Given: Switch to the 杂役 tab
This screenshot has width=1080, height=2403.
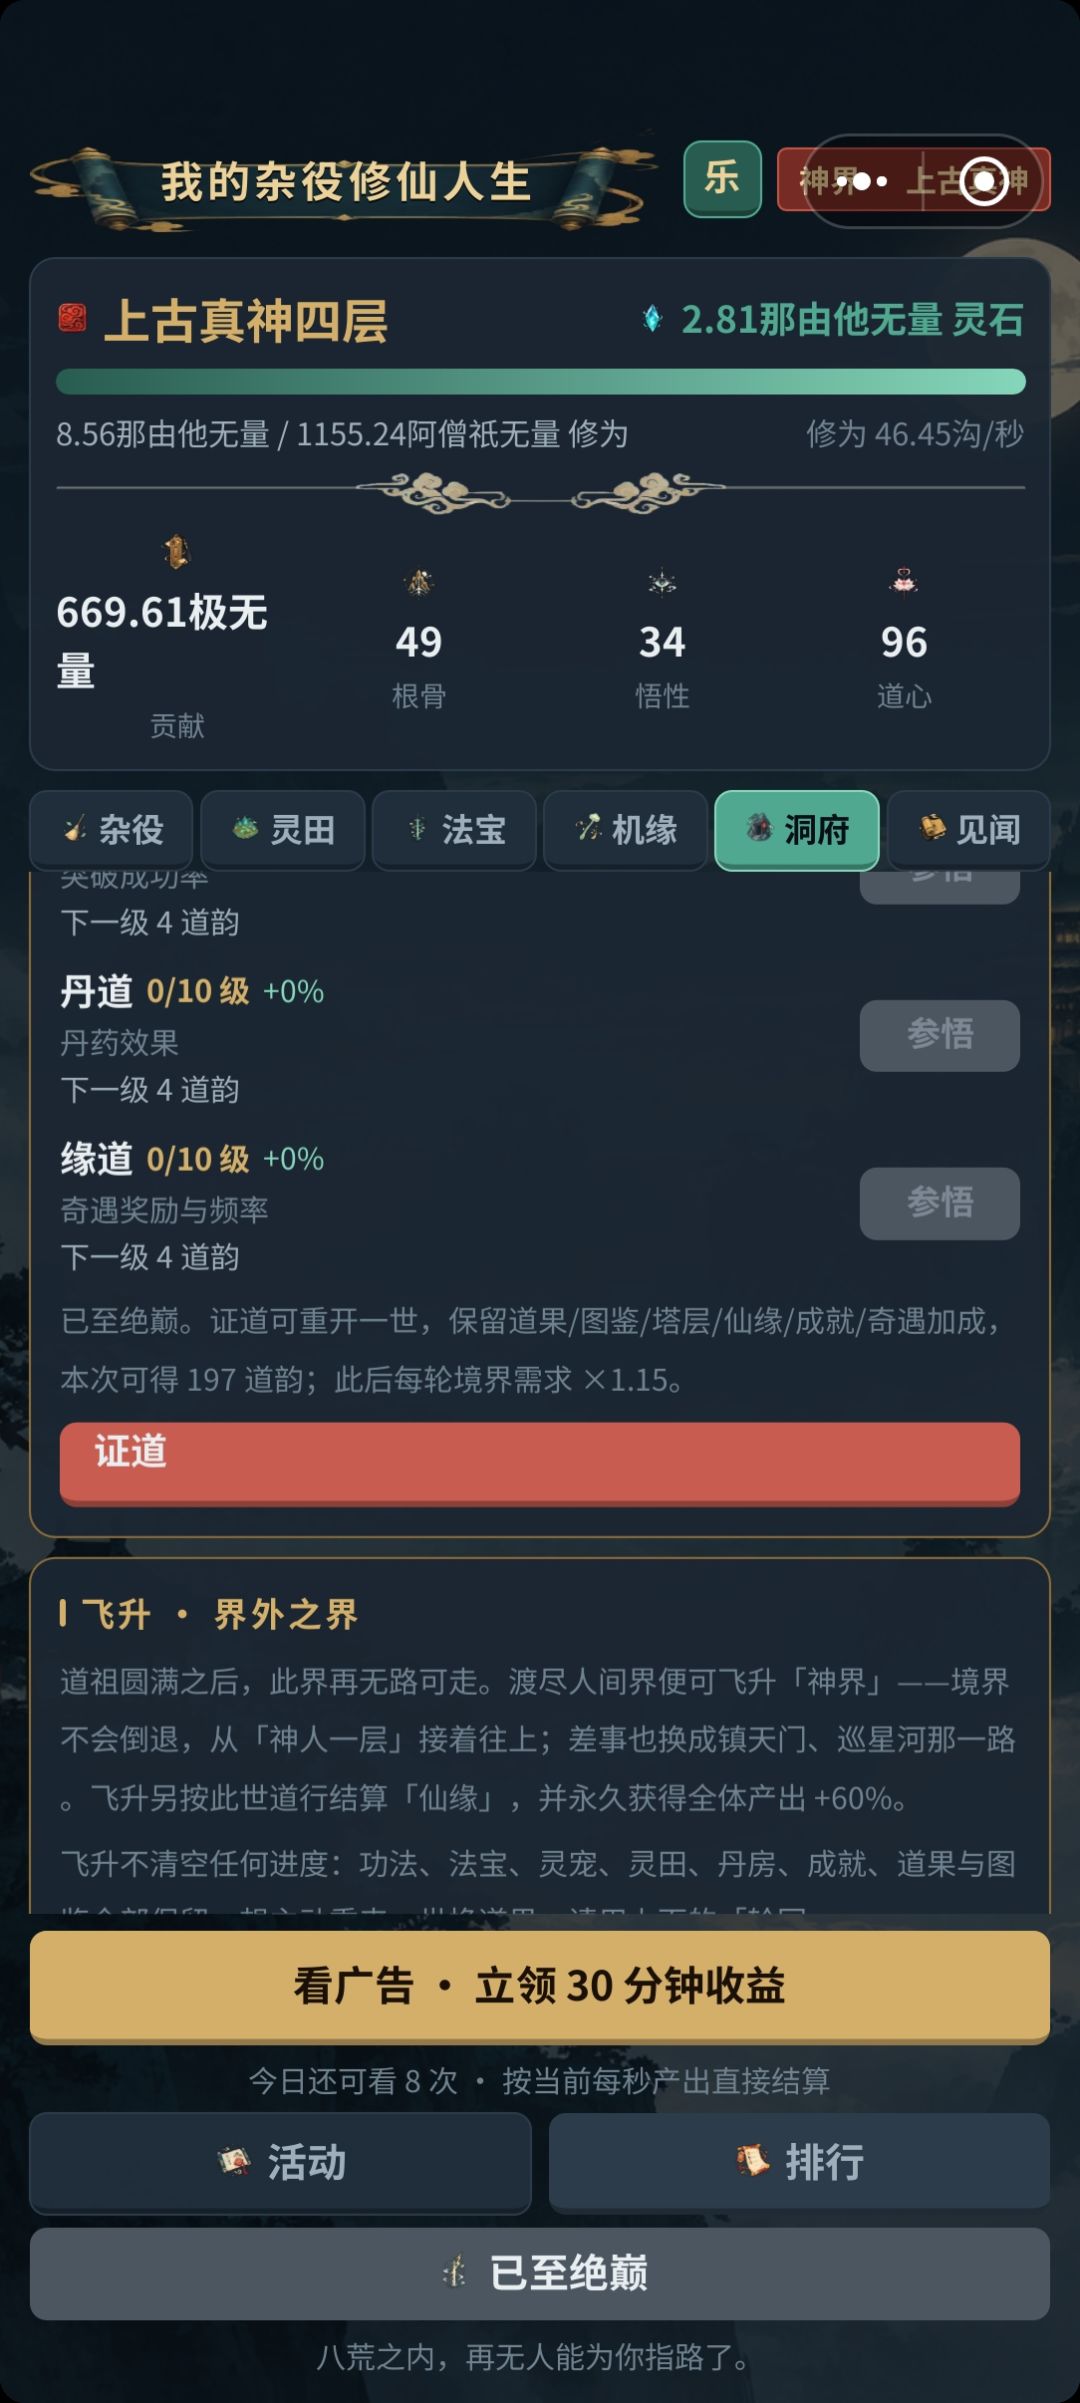Looking at the screenshot, I should pos(111,829).
